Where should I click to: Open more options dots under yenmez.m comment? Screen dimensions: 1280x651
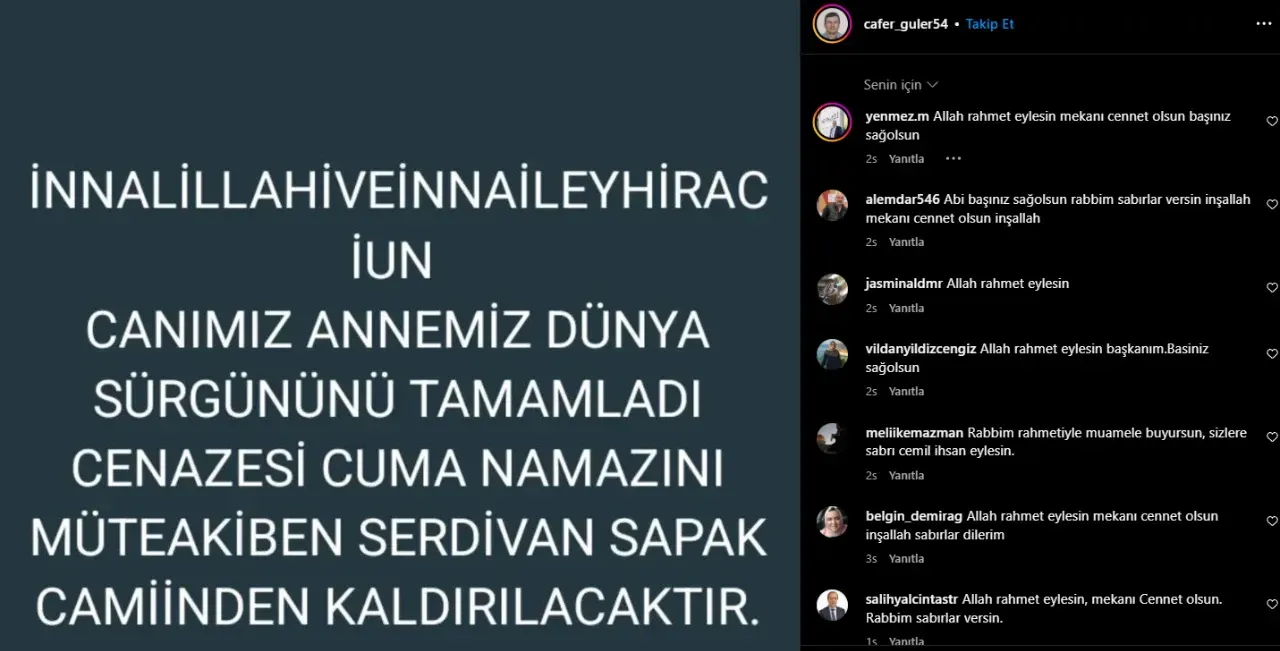[x=953, y=159]
